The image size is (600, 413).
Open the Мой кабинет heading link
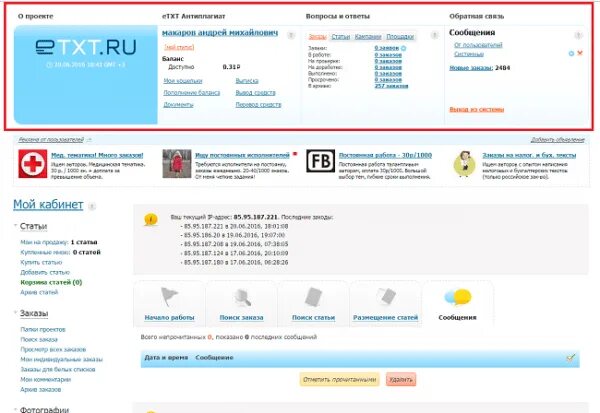pos(48,204)
